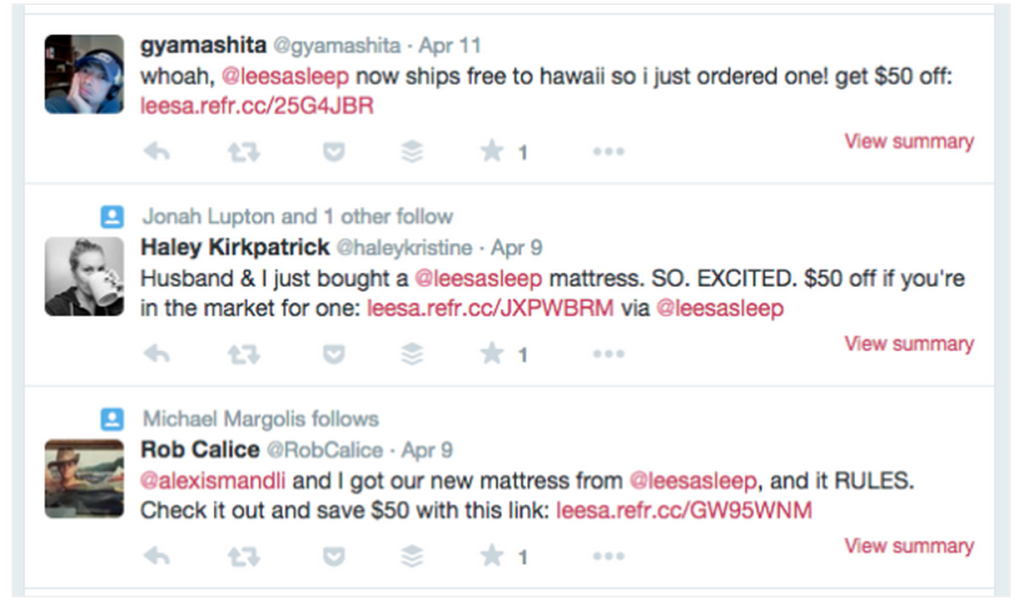Add Haley Kirkpatrick's tweet to Buffer
This screenshot has width=1024, height=609.
click(x=411, y=354)
